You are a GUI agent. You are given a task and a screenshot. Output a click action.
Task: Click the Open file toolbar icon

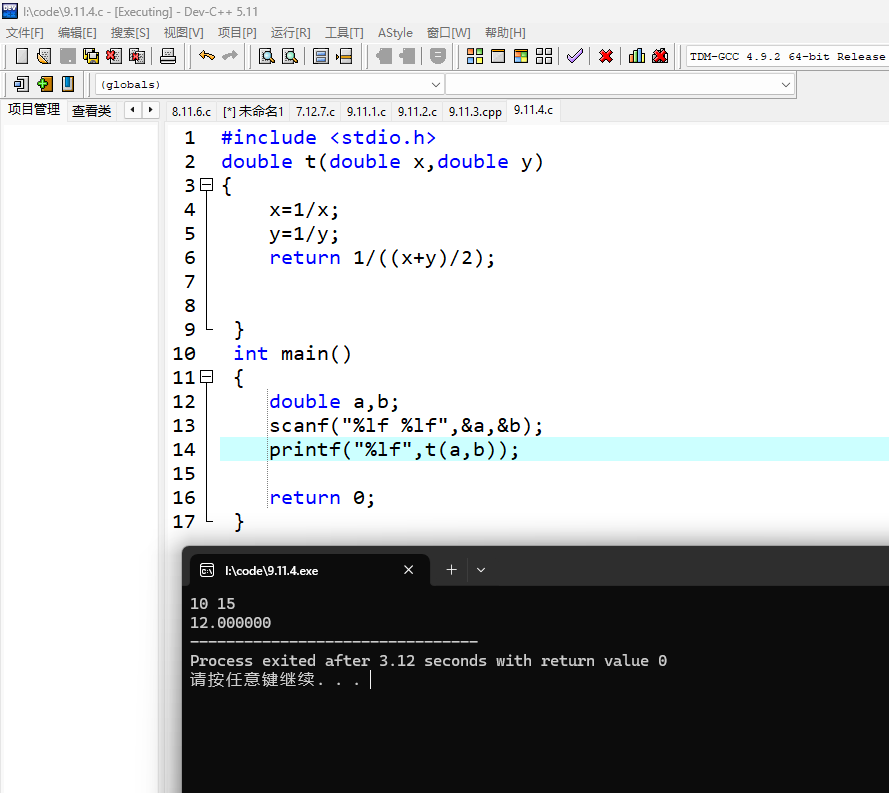click(44, 56)
